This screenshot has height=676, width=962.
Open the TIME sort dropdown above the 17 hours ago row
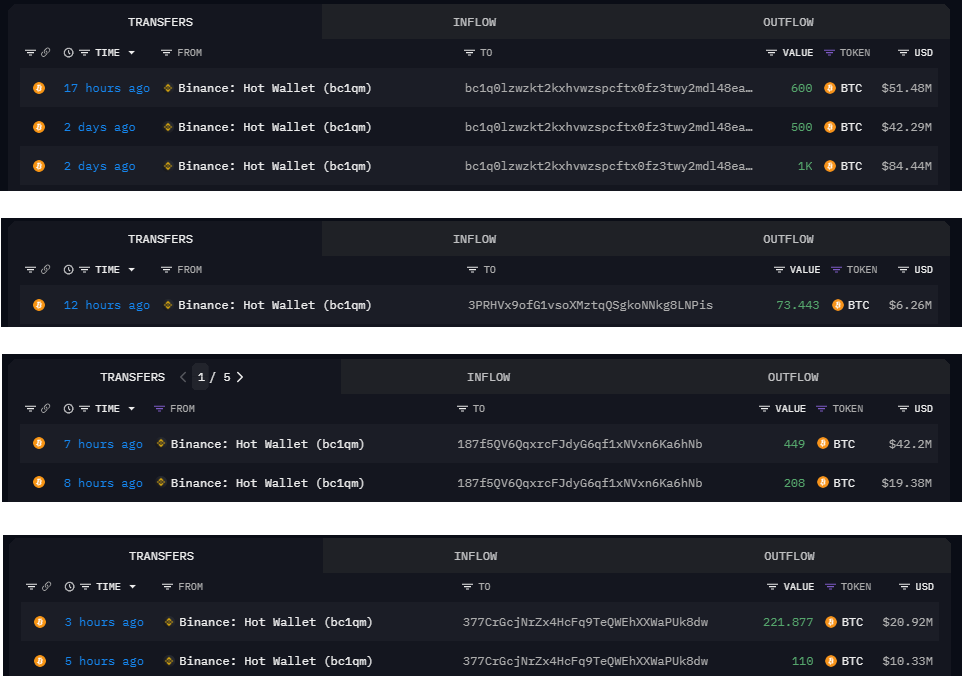click(x=131, y=53)
